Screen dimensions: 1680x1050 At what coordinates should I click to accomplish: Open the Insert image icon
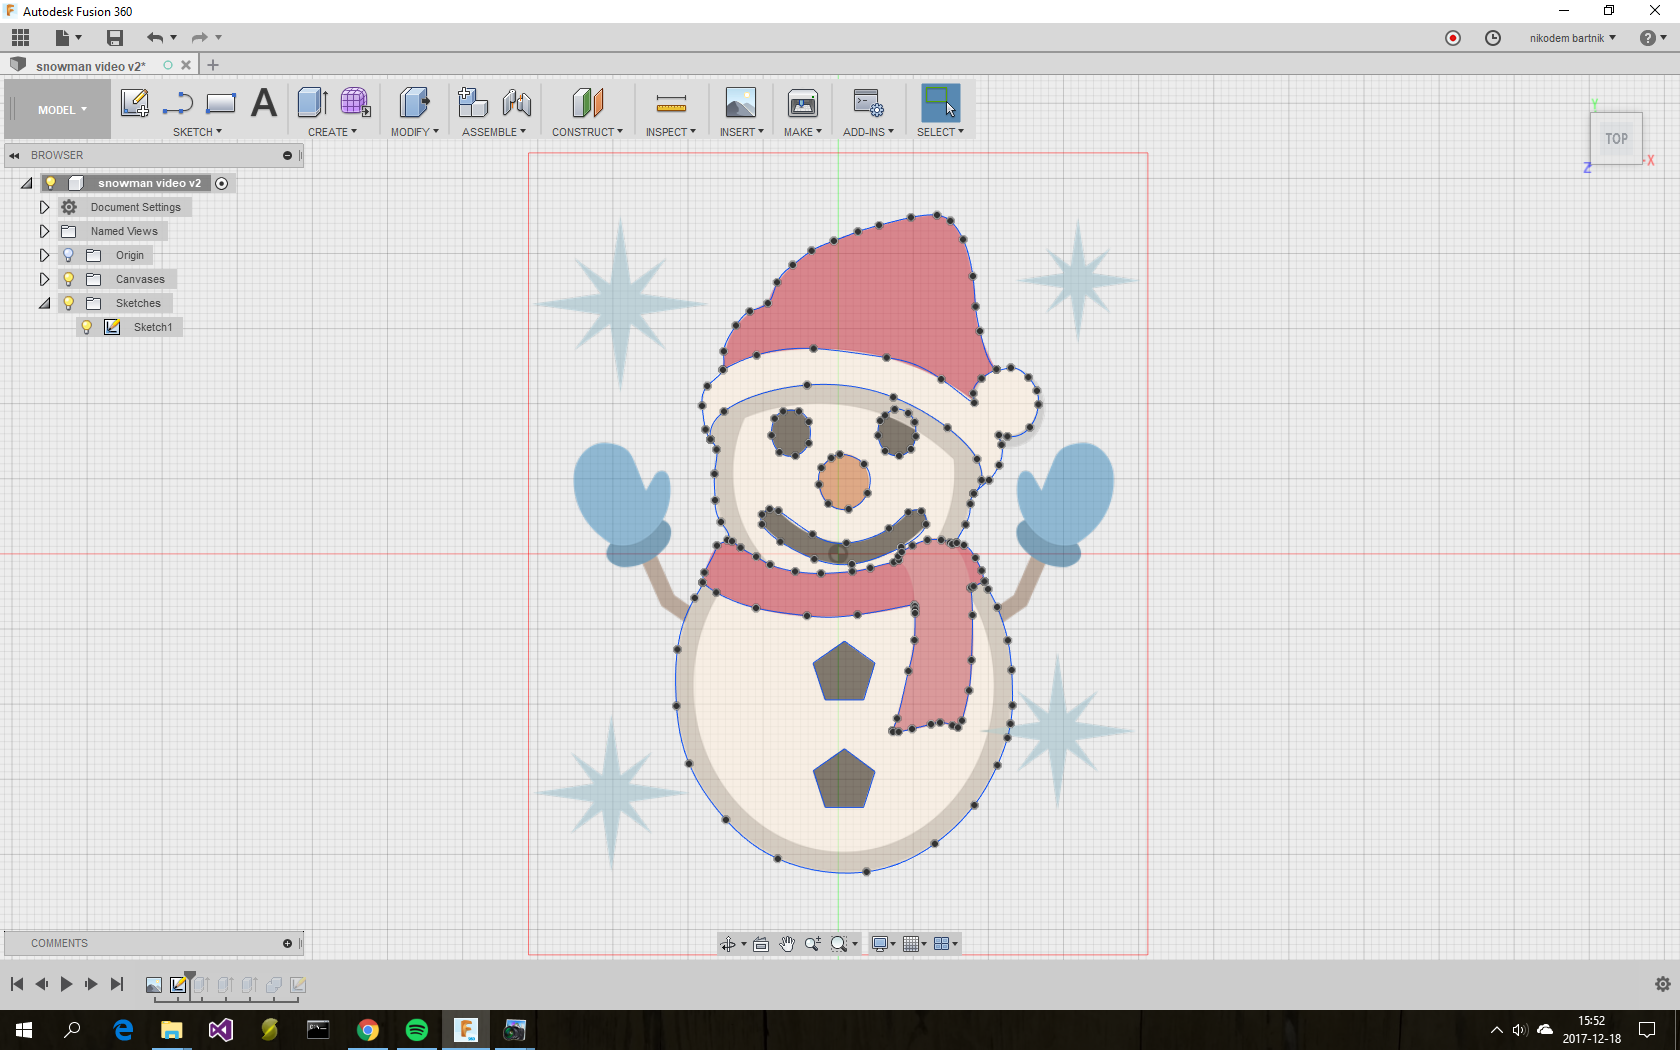tap(740, 103)
